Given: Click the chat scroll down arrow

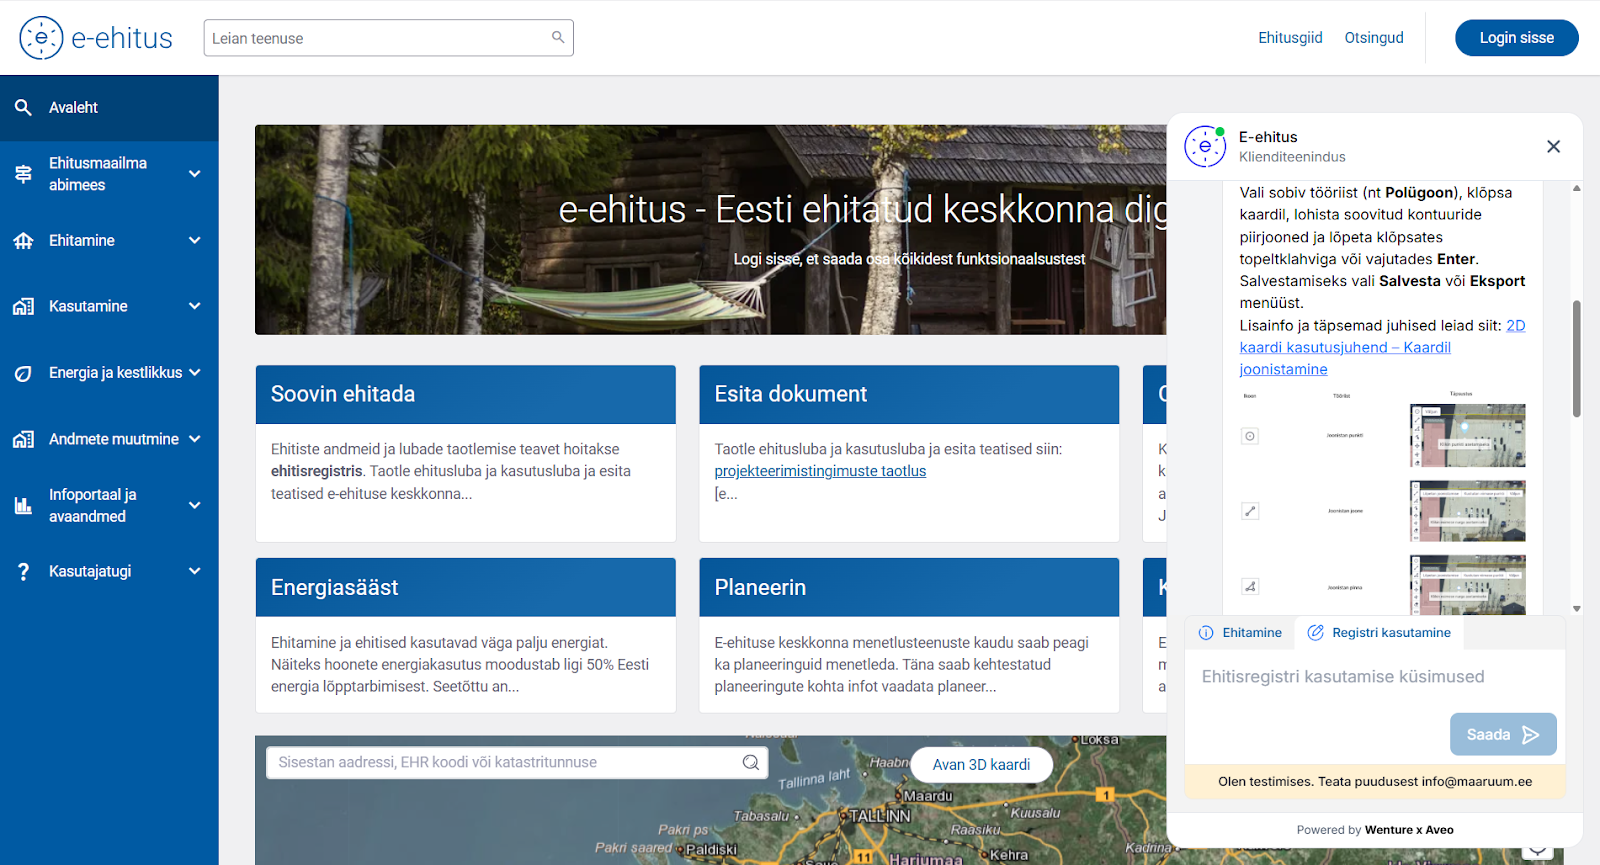Looking at the screenshot, I should pos(1577,608).
